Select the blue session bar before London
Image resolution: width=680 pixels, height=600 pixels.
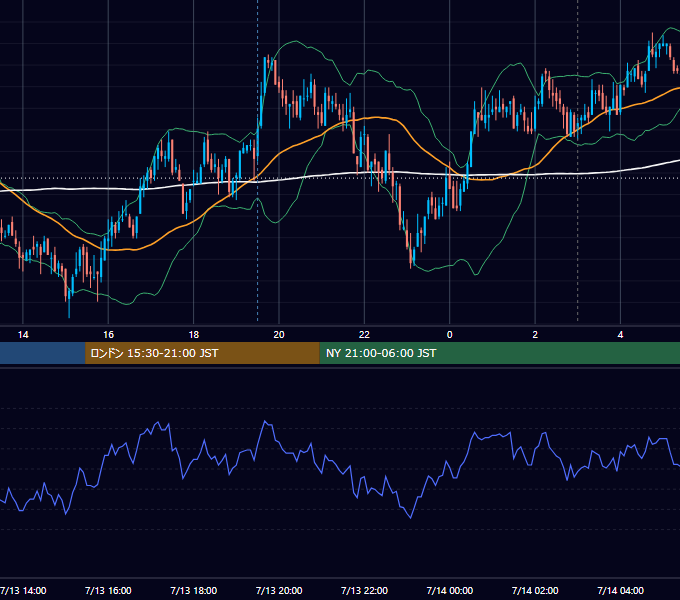[x=42, y=353]
